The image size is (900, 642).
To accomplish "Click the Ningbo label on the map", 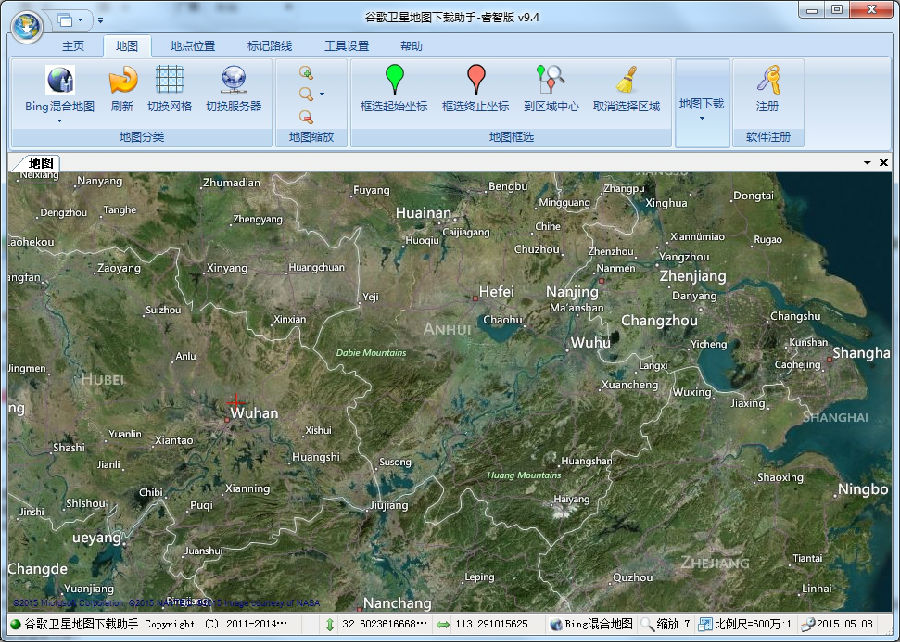I will point(863,489).
